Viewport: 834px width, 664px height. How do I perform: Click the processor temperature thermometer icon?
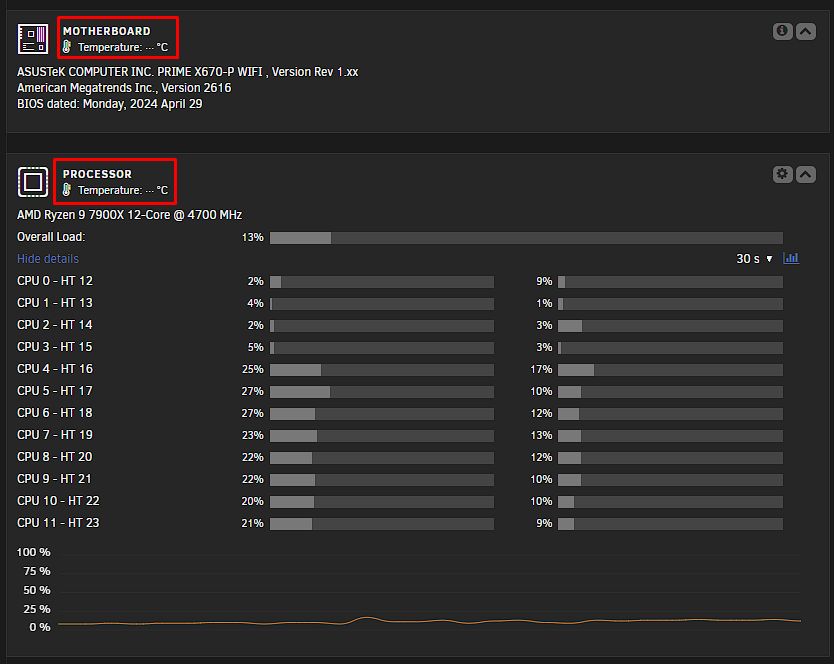point(67,190)
